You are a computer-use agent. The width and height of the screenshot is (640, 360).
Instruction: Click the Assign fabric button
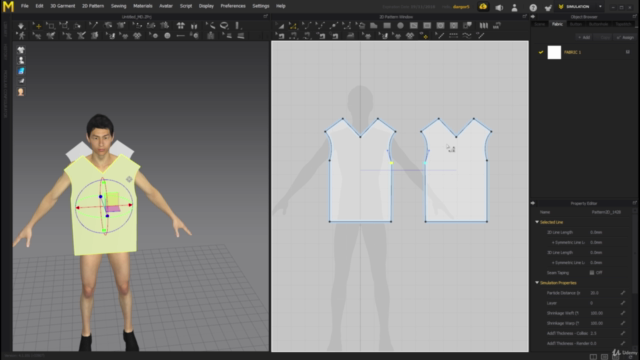click(625, 38)
